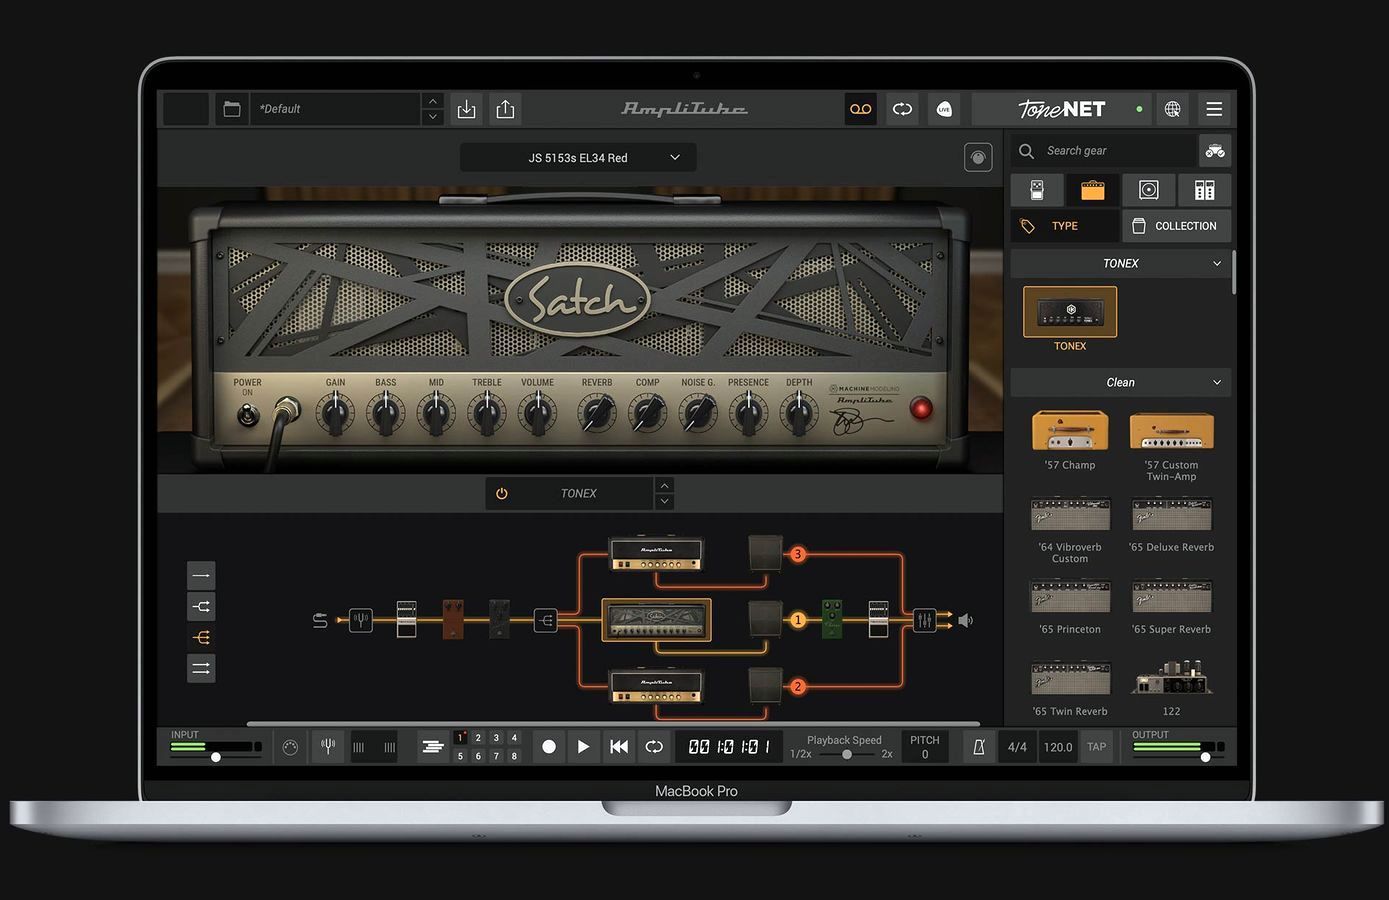
Task: Flip the amp POWER ON switch
Action: (x=247, y=414)
